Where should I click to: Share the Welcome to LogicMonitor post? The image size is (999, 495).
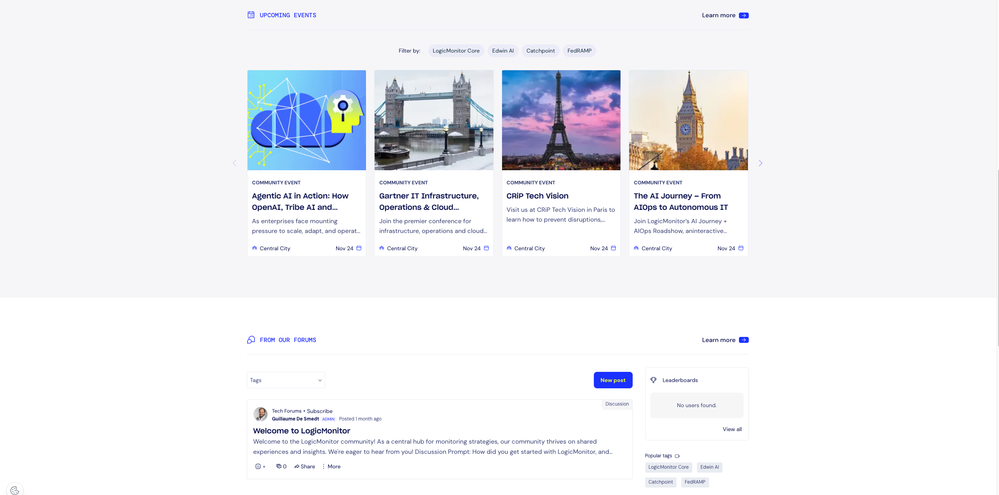pos(304,466)
